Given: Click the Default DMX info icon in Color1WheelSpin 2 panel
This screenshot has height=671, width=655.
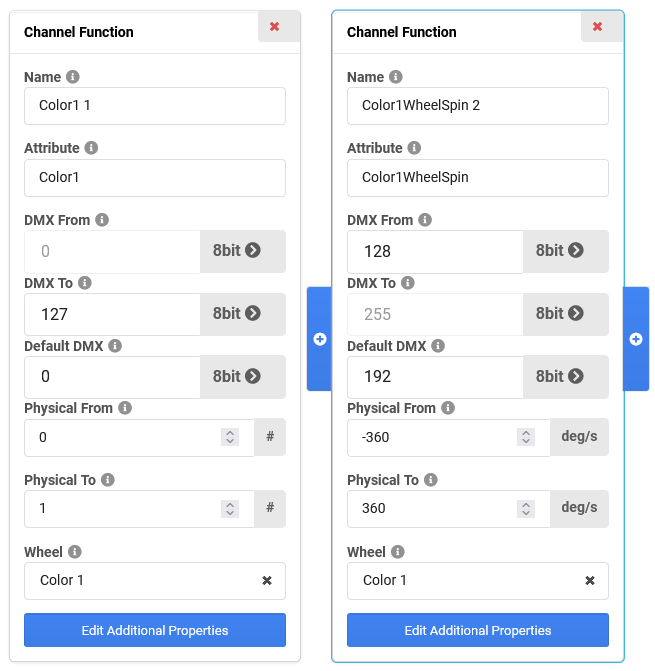Looking at the screenshot, I should click(438, 346).
